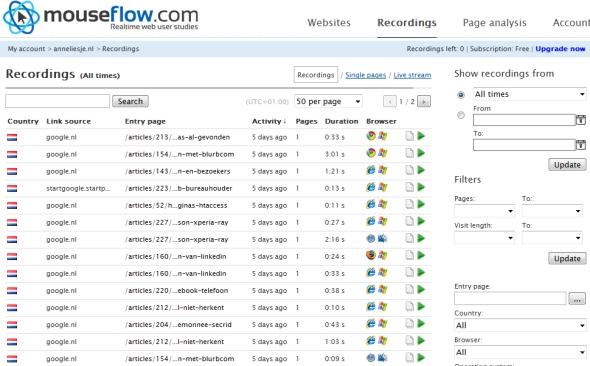Open page details icon for the 1:03 s recording
This screenshot has height=366, width=590.
[x=409, y=341]
